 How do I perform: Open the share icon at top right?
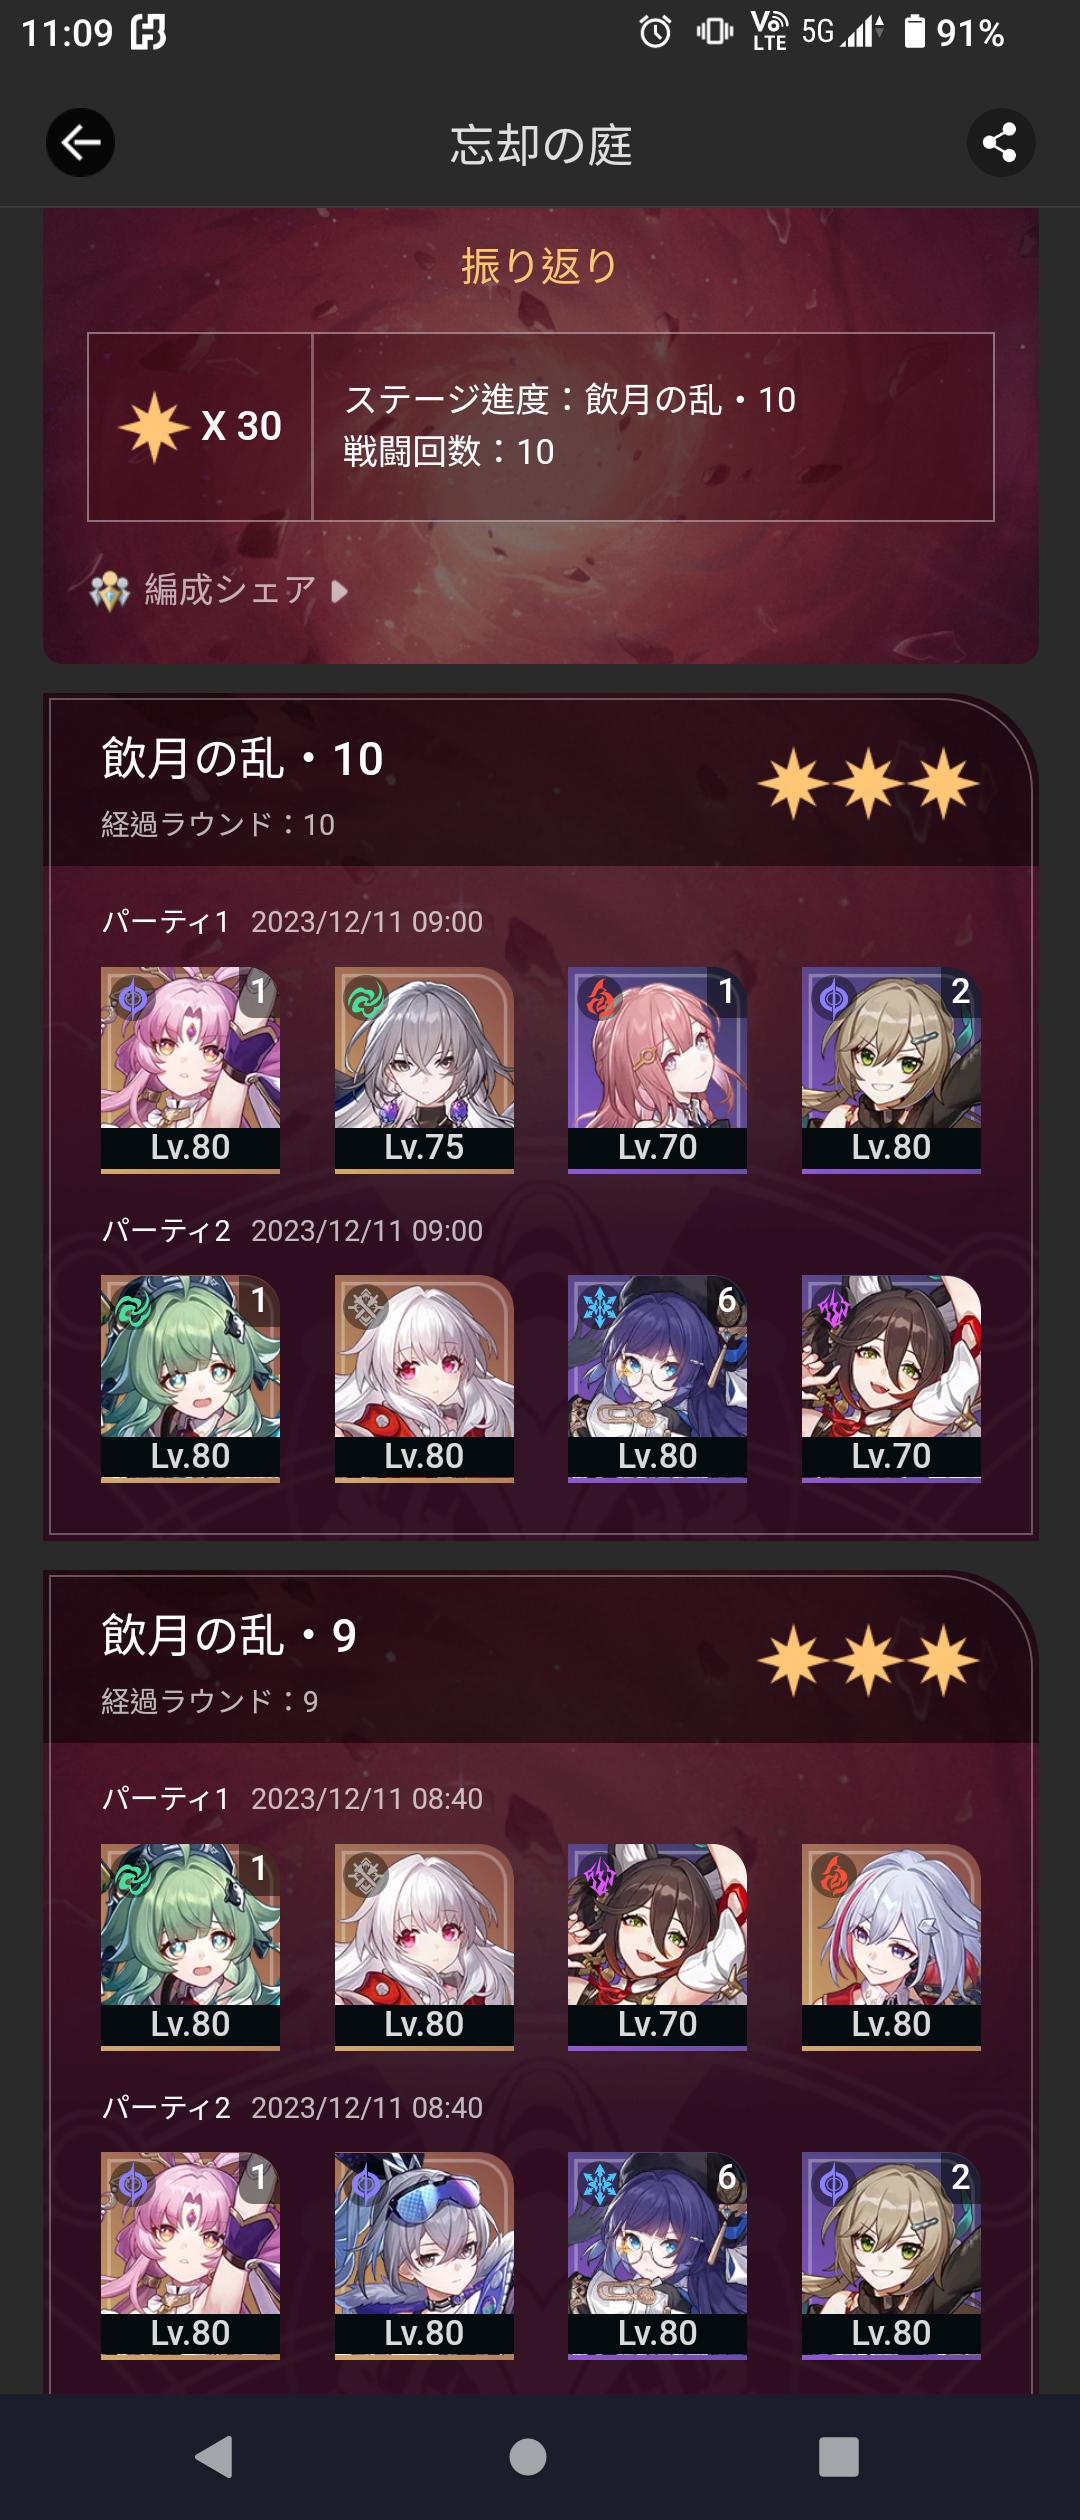(1000, 143)
